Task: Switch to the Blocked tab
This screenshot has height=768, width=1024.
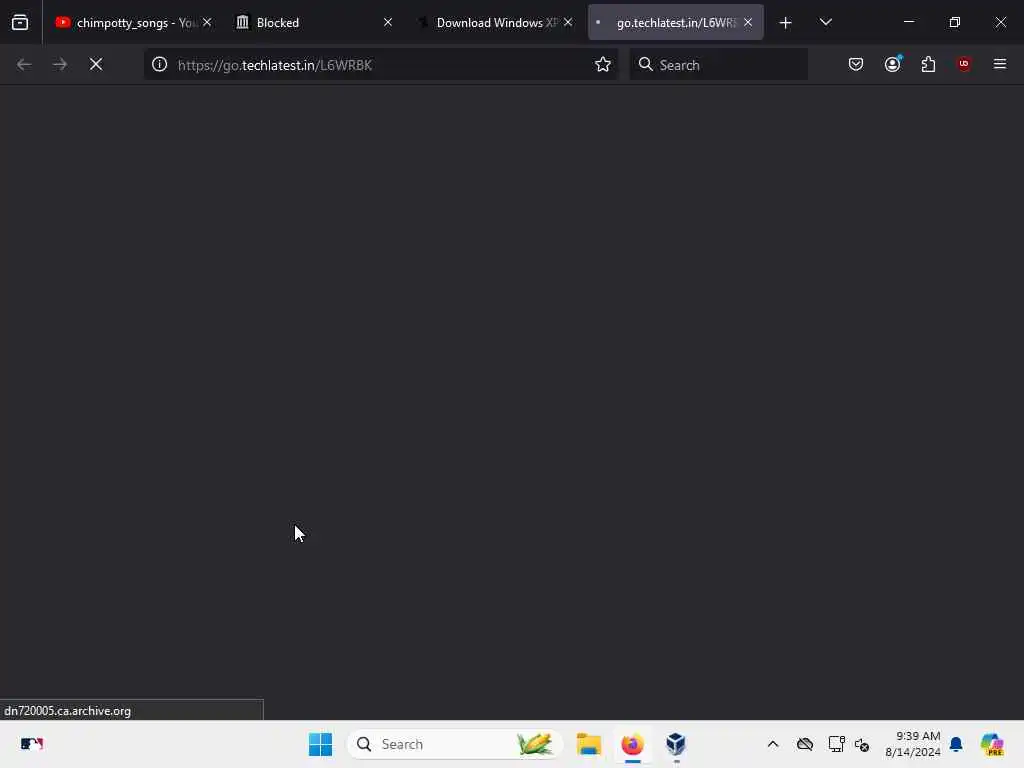Action: [x=307, y=22]
